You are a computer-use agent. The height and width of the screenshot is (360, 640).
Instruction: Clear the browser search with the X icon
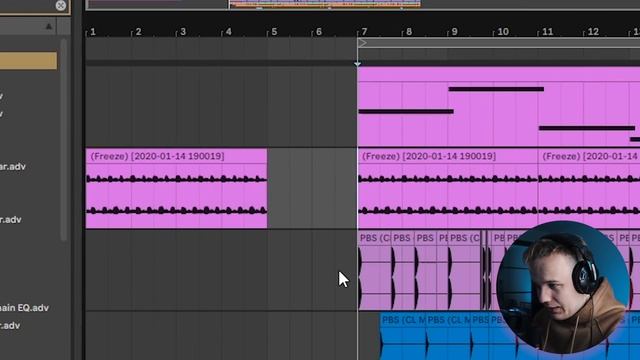(x=61, y=5)
